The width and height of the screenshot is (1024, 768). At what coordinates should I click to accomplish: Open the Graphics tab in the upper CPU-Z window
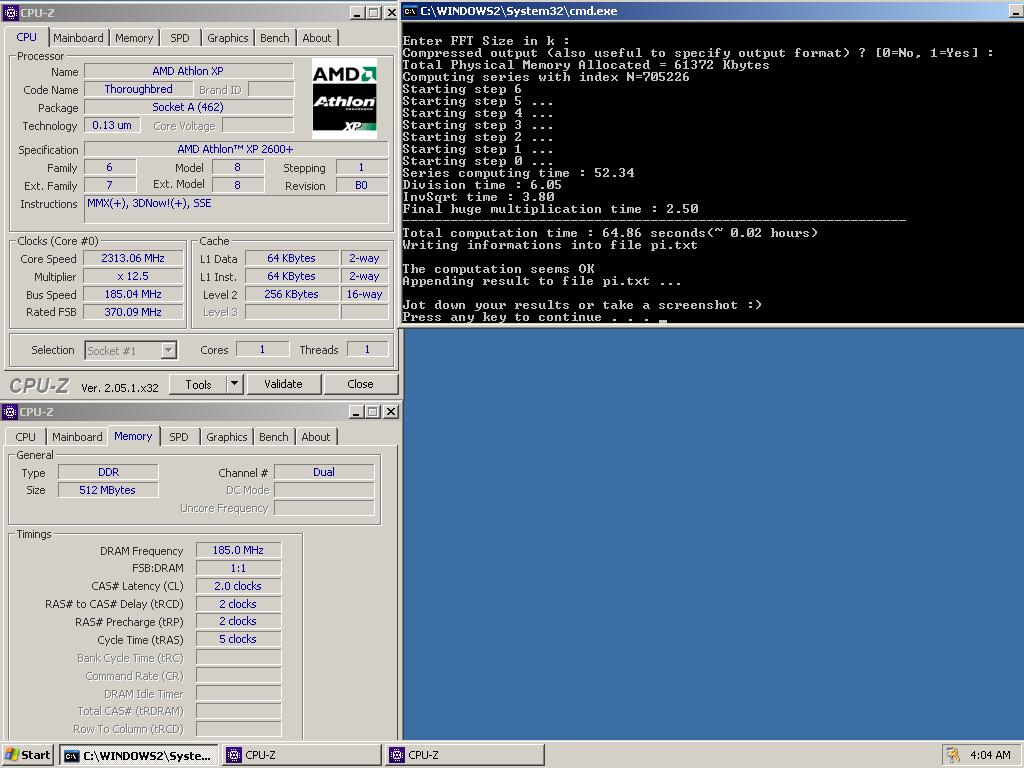coord(227,38)
